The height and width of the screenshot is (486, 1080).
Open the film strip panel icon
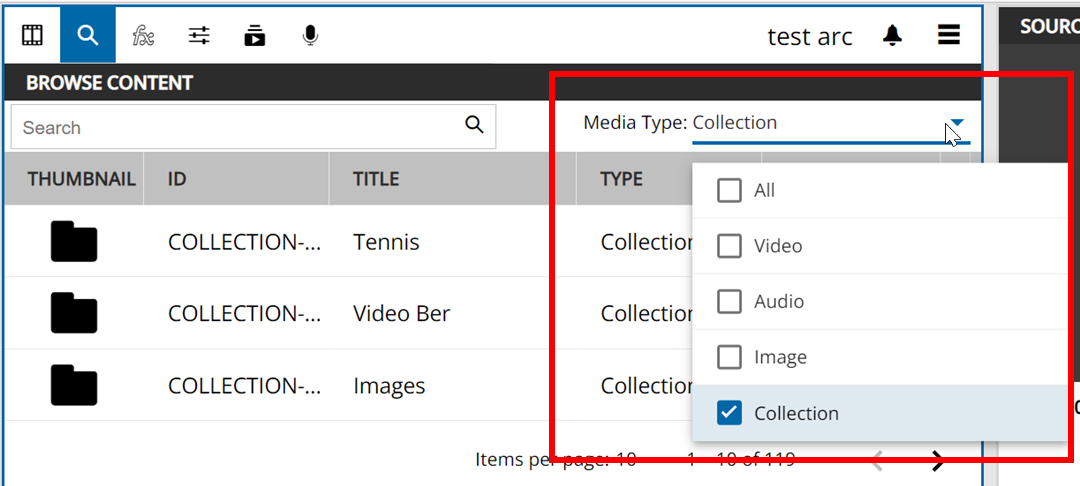[32, 36]
